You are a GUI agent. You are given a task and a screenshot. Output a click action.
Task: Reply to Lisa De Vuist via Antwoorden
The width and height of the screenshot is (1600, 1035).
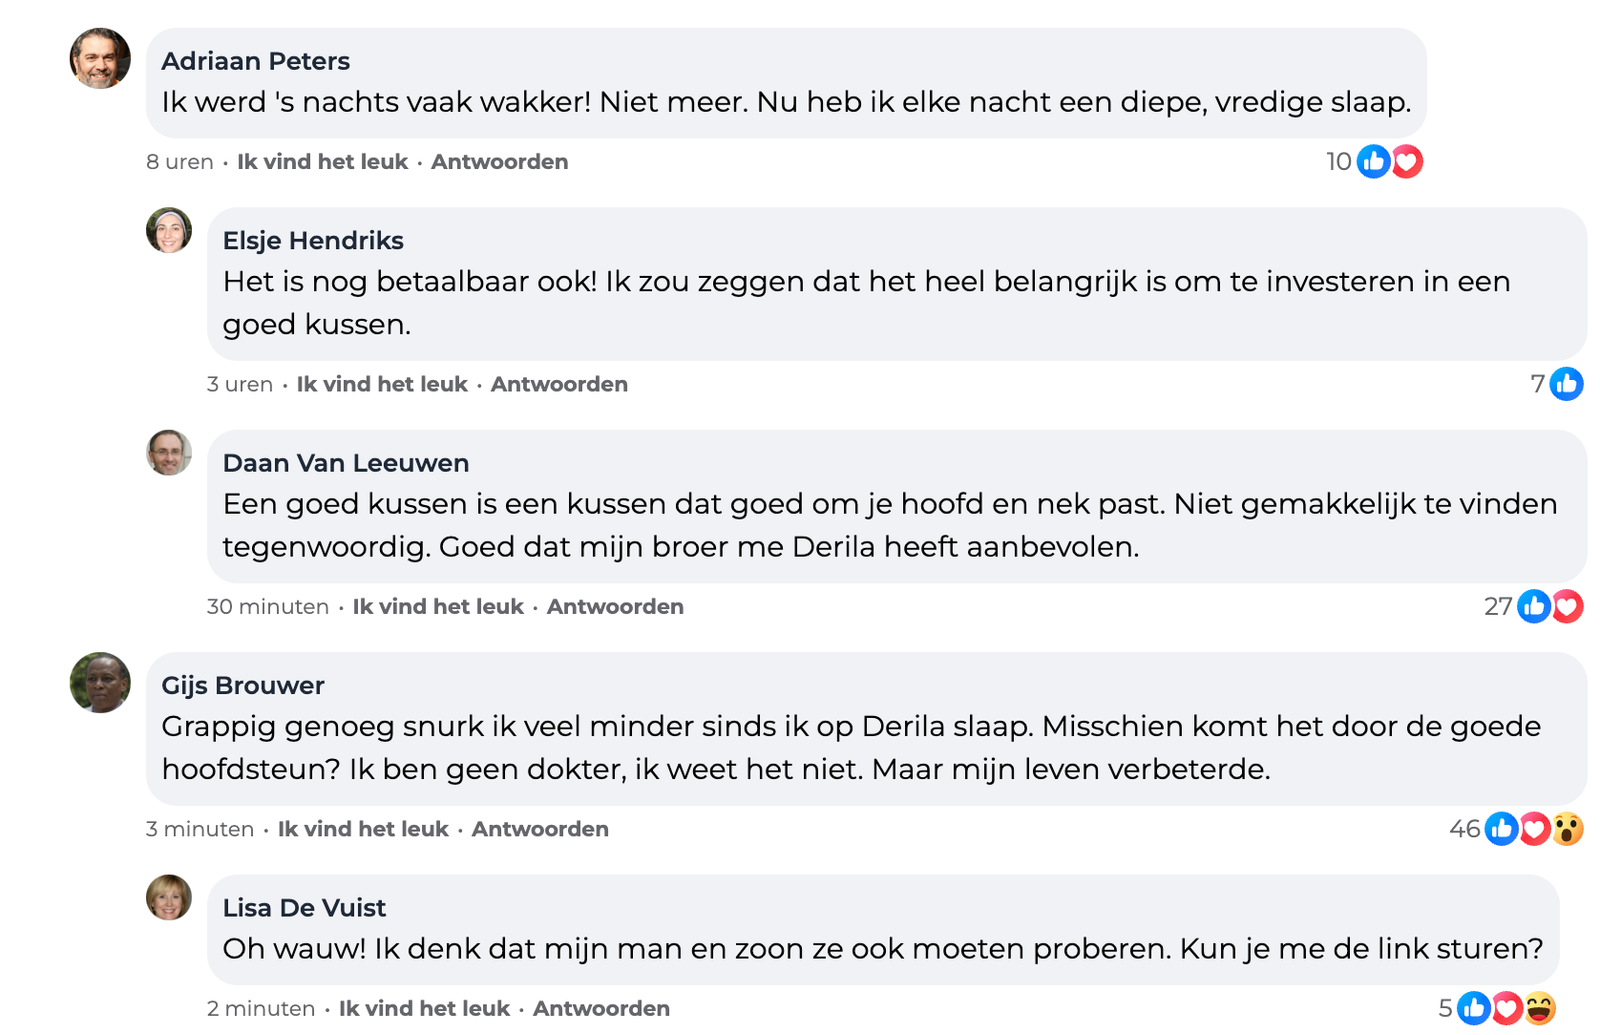(x=601, y=1008)
